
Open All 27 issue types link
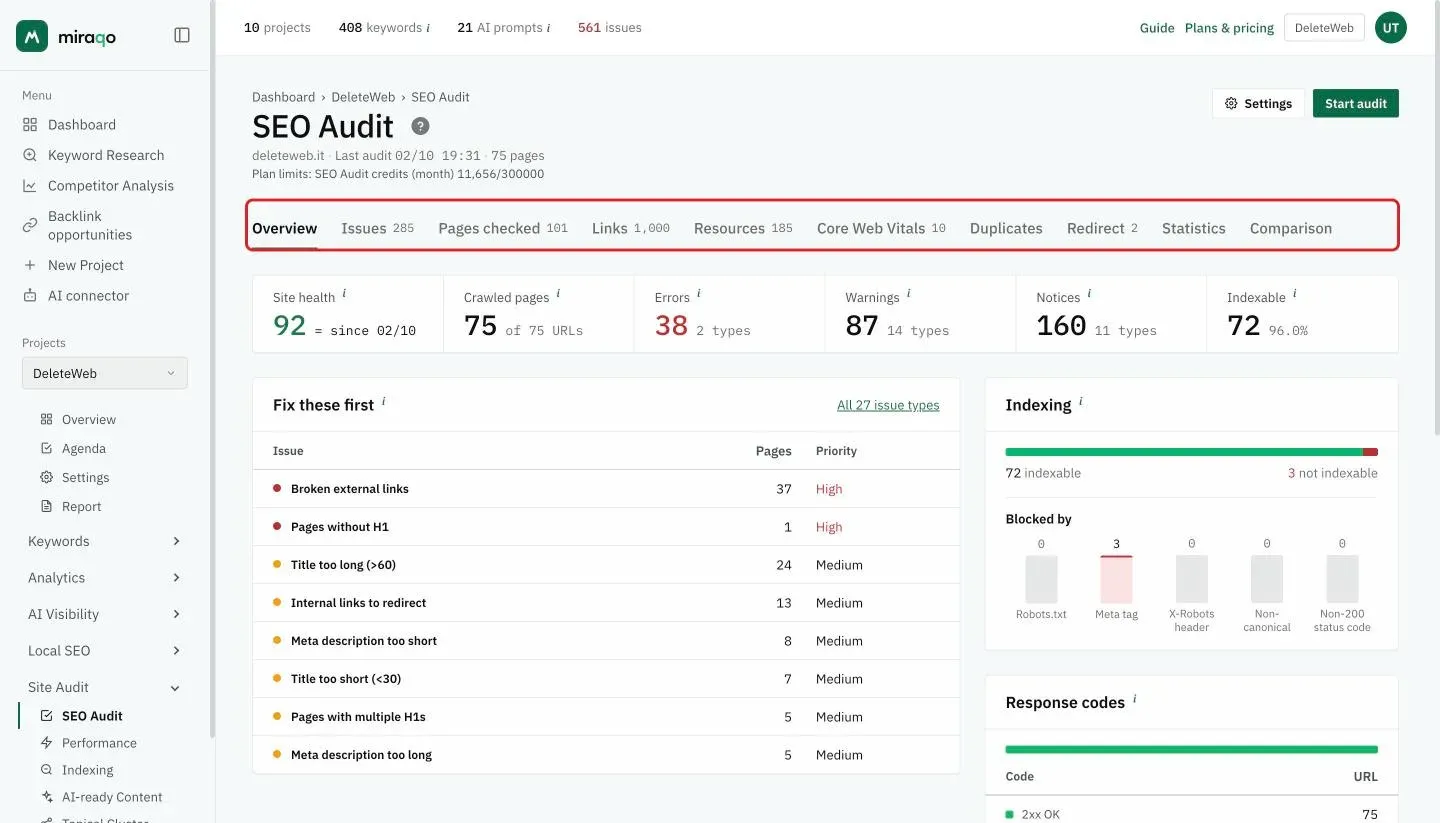888,405
